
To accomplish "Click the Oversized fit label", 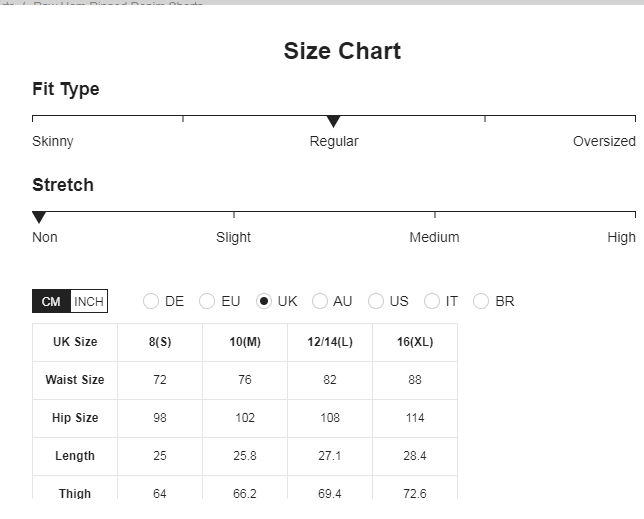I will (x=604, y=142).
